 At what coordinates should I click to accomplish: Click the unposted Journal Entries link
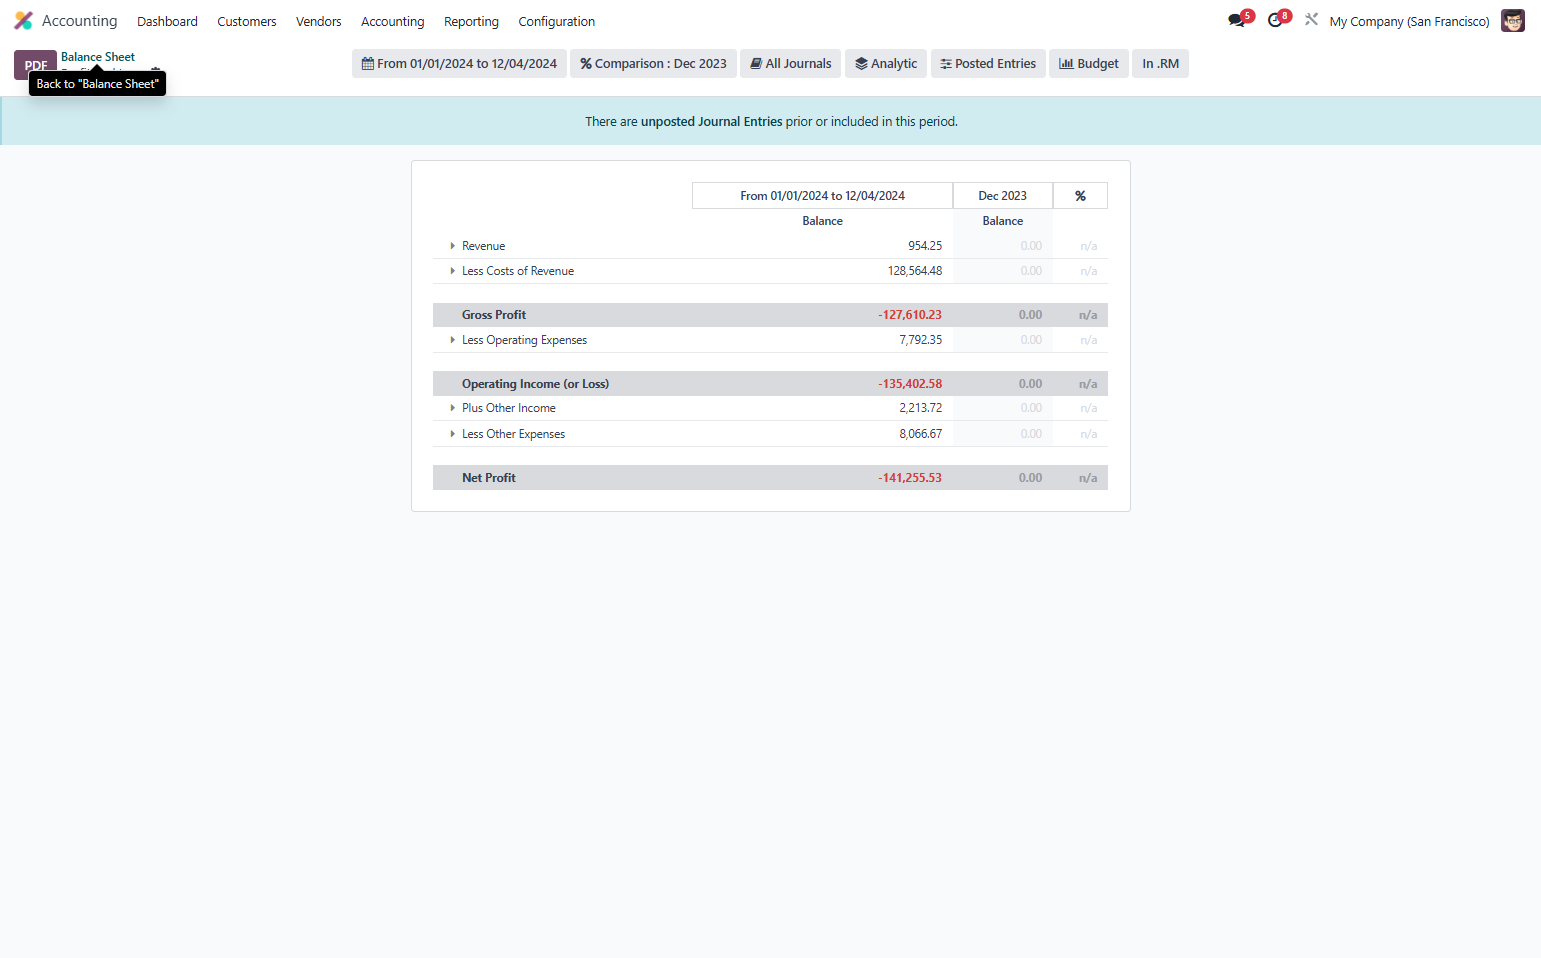[x=711, y=121]
